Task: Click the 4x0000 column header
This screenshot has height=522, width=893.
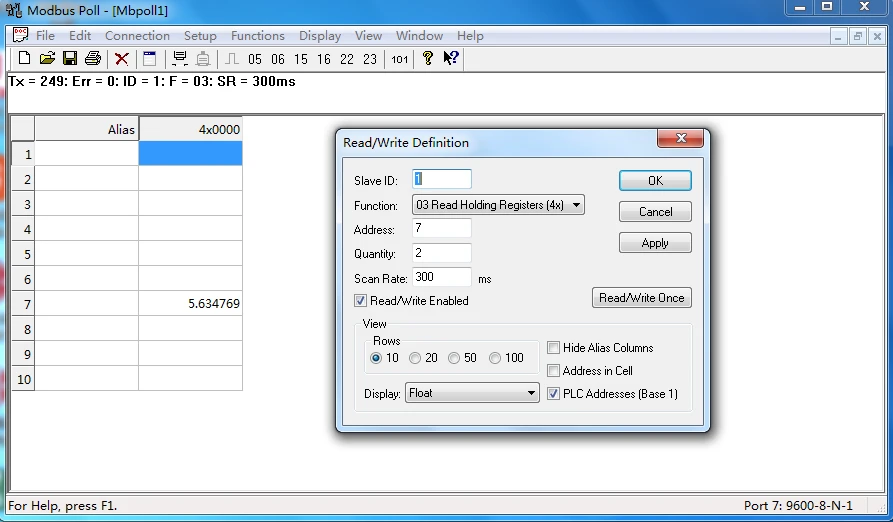Action: tap(190, 129)
